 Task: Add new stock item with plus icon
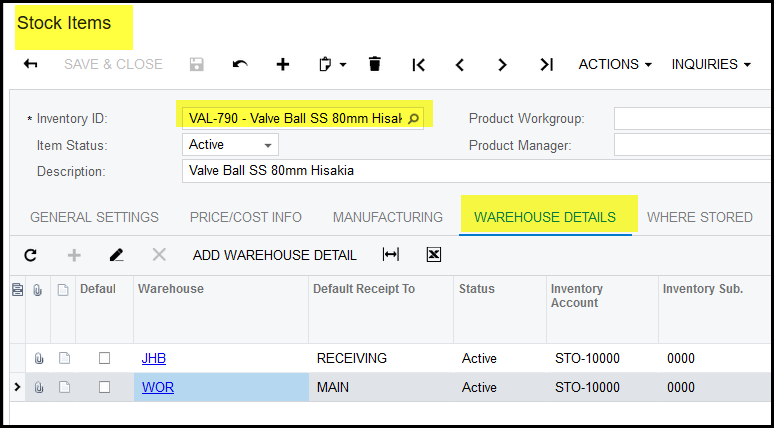(x=283, y=64)
